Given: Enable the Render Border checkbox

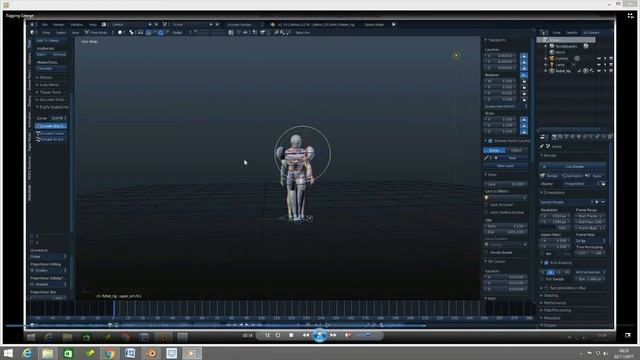Looking at the screenshot, I should [x=486, y=253].
